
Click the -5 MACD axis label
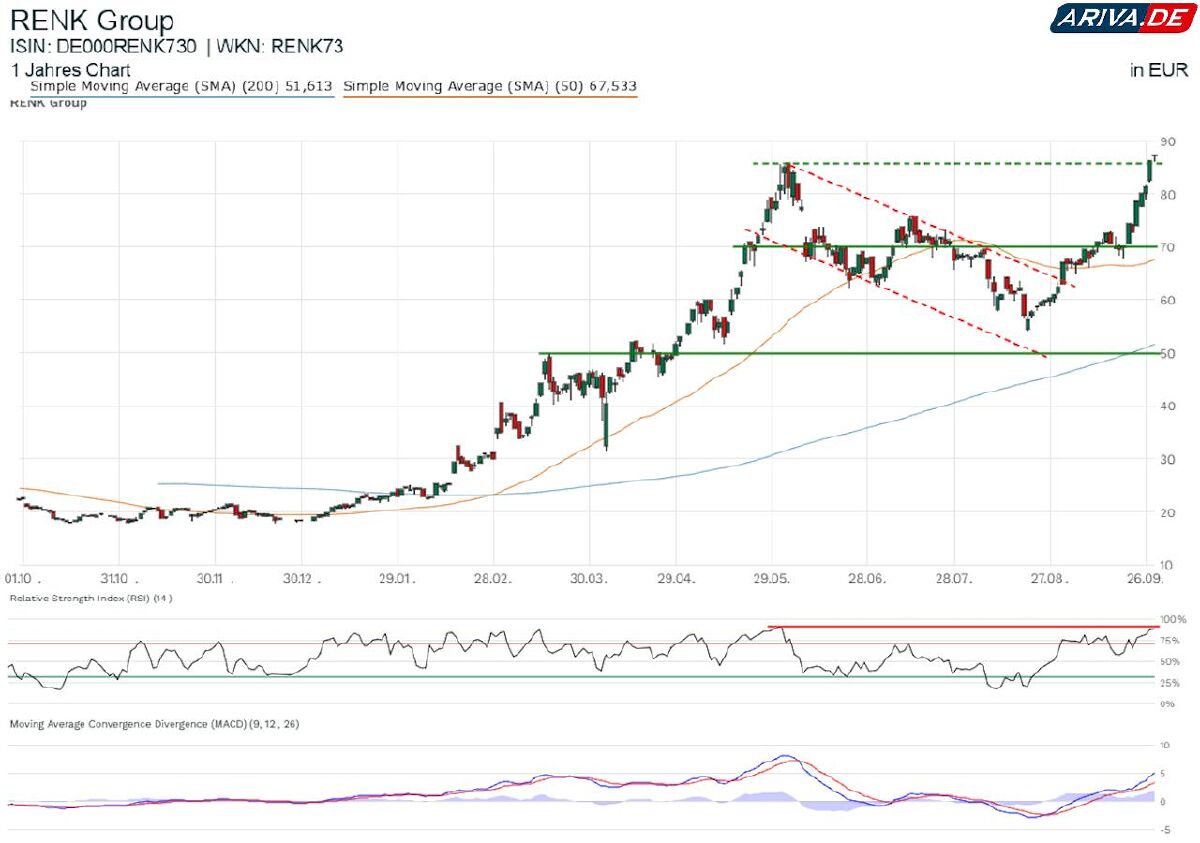pyautogui.click(x=1164, y=829)
